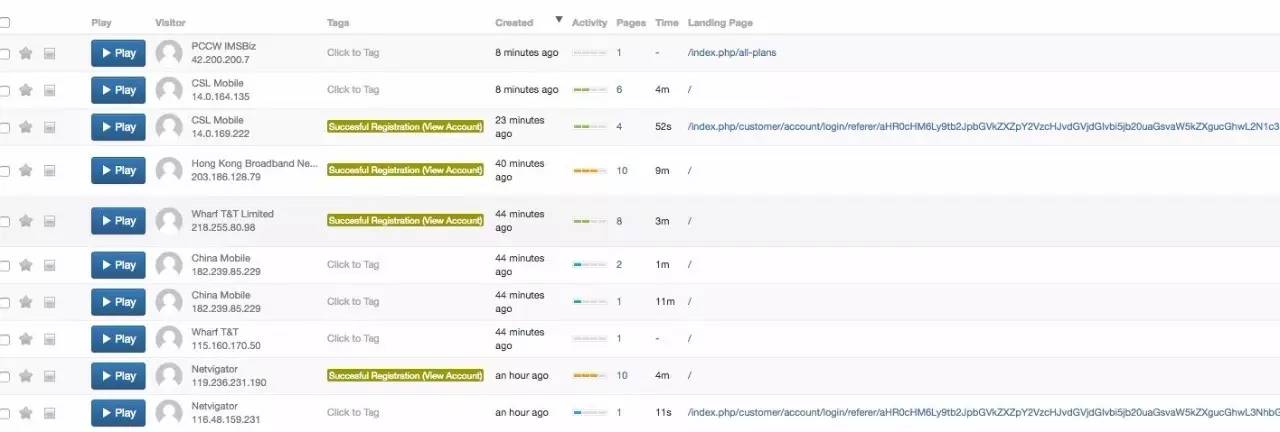Open the note icon for 14.0.169.222

(49, 127)
